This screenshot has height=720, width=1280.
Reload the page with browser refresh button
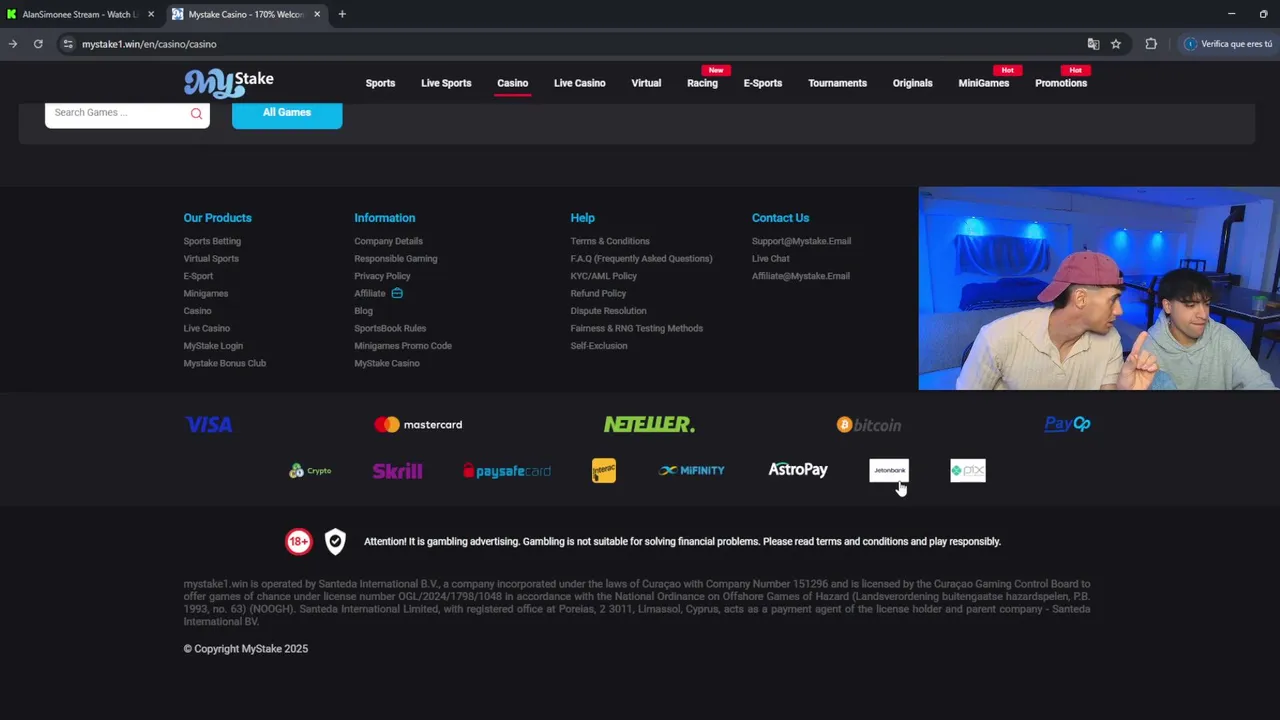(38, 44)
